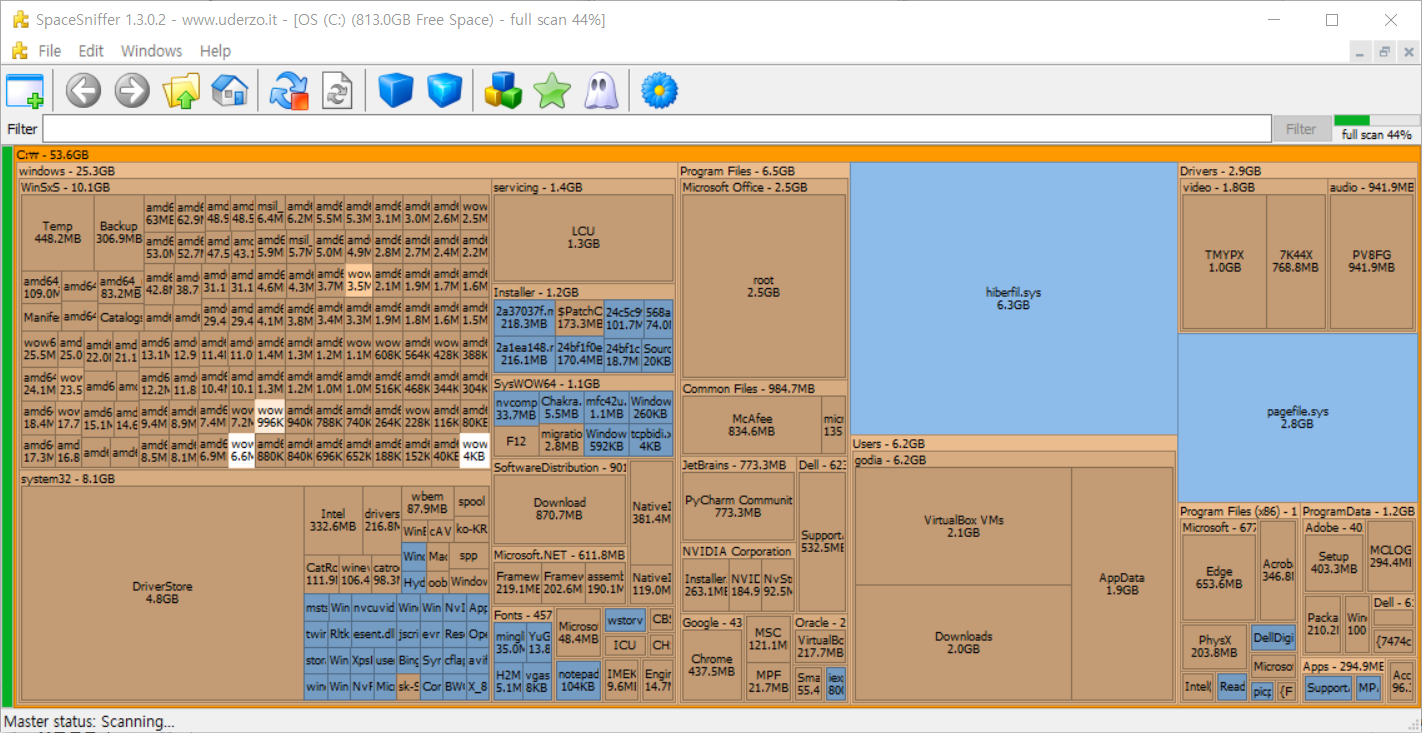This screenshot has height=733, width=1422.
Task: Toggle file classes style (colored cubes icon)
Action: click(503, 91)
